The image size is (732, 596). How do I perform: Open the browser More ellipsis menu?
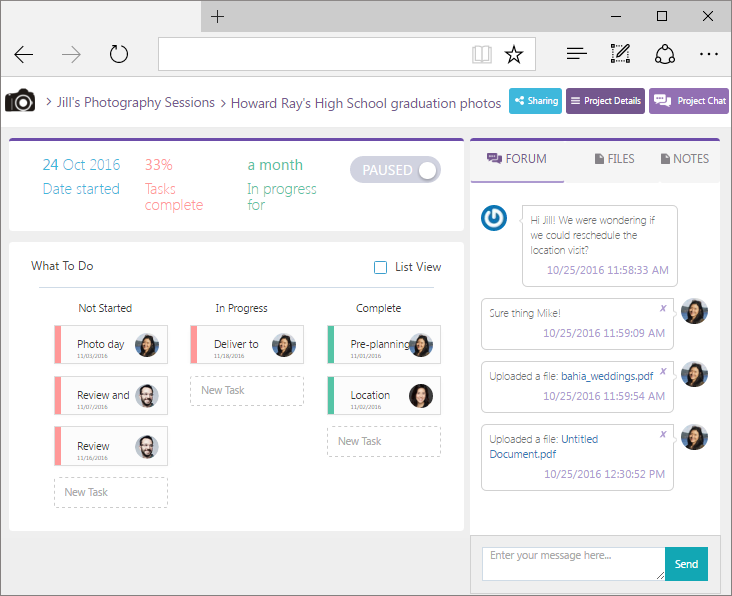(x=709, y=55)
